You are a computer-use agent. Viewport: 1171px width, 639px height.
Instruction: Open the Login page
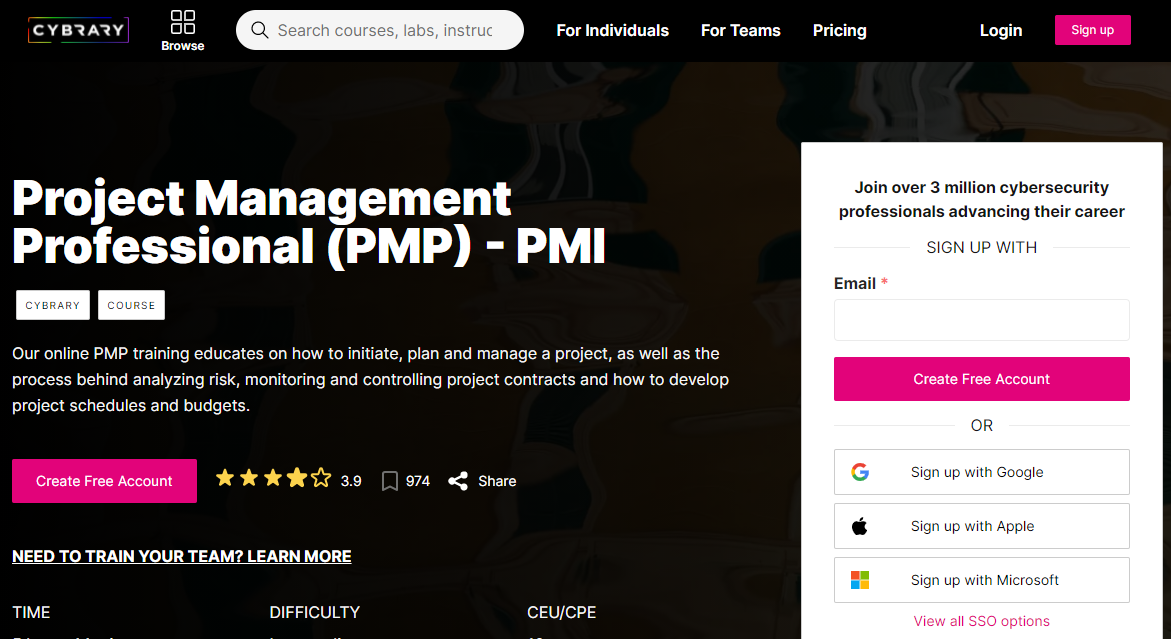coord(1000,30)
